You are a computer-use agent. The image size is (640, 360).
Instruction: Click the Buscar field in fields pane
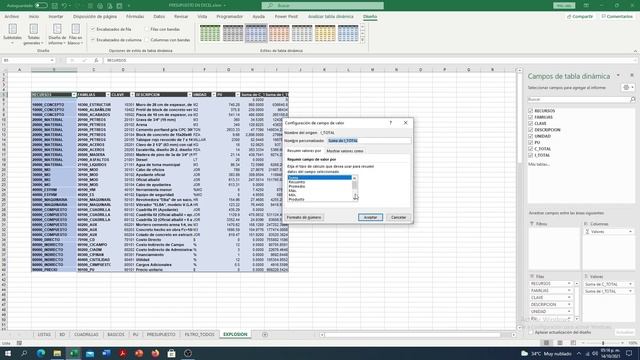(578, 99)
